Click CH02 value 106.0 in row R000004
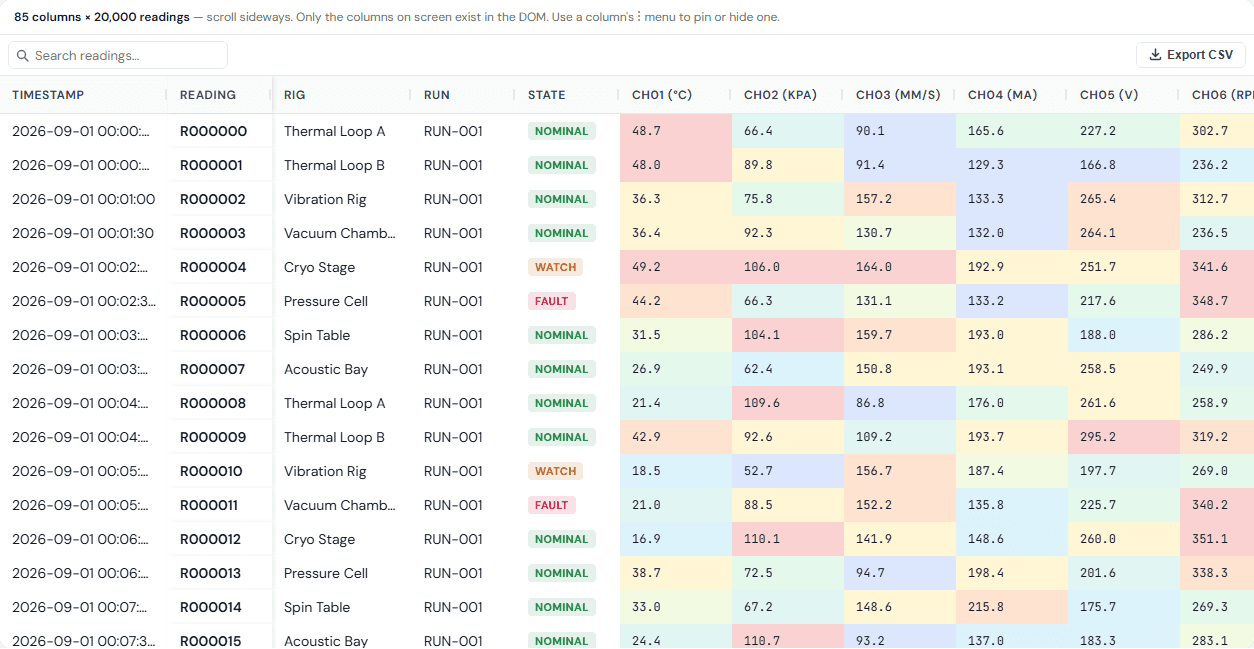This screenshot has width=1254, height=649. click(788, 267)
